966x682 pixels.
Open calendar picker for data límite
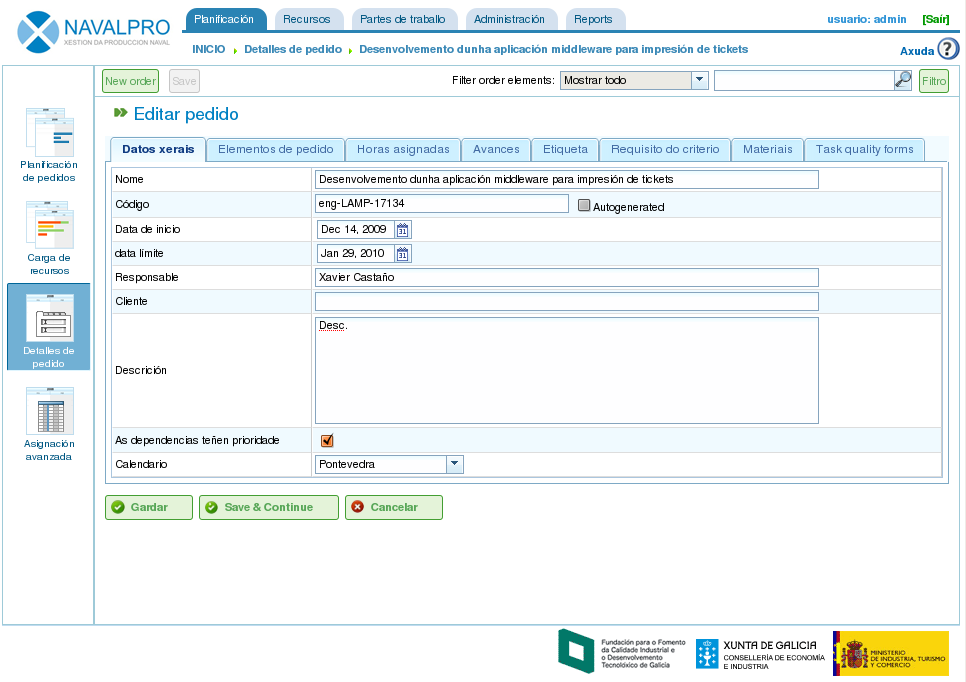click(x=403, y=254)
